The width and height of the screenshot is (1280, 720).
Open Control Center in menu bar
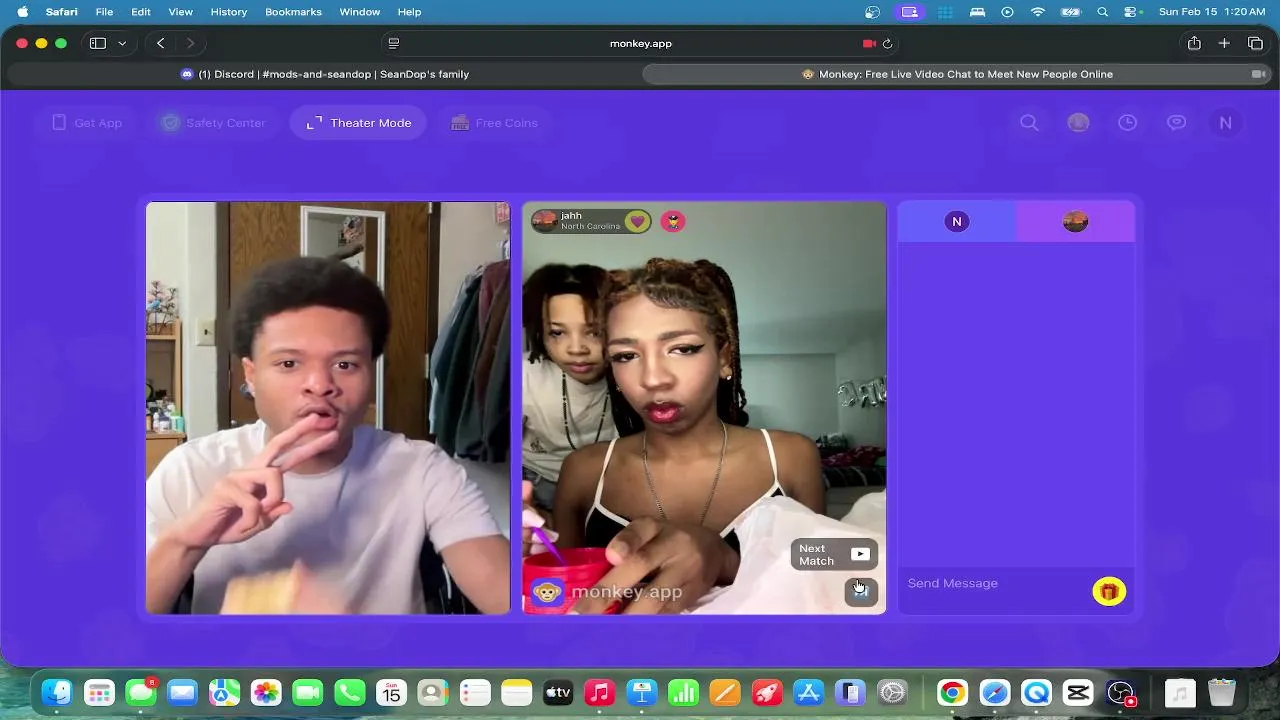(x=1132, y=12)
